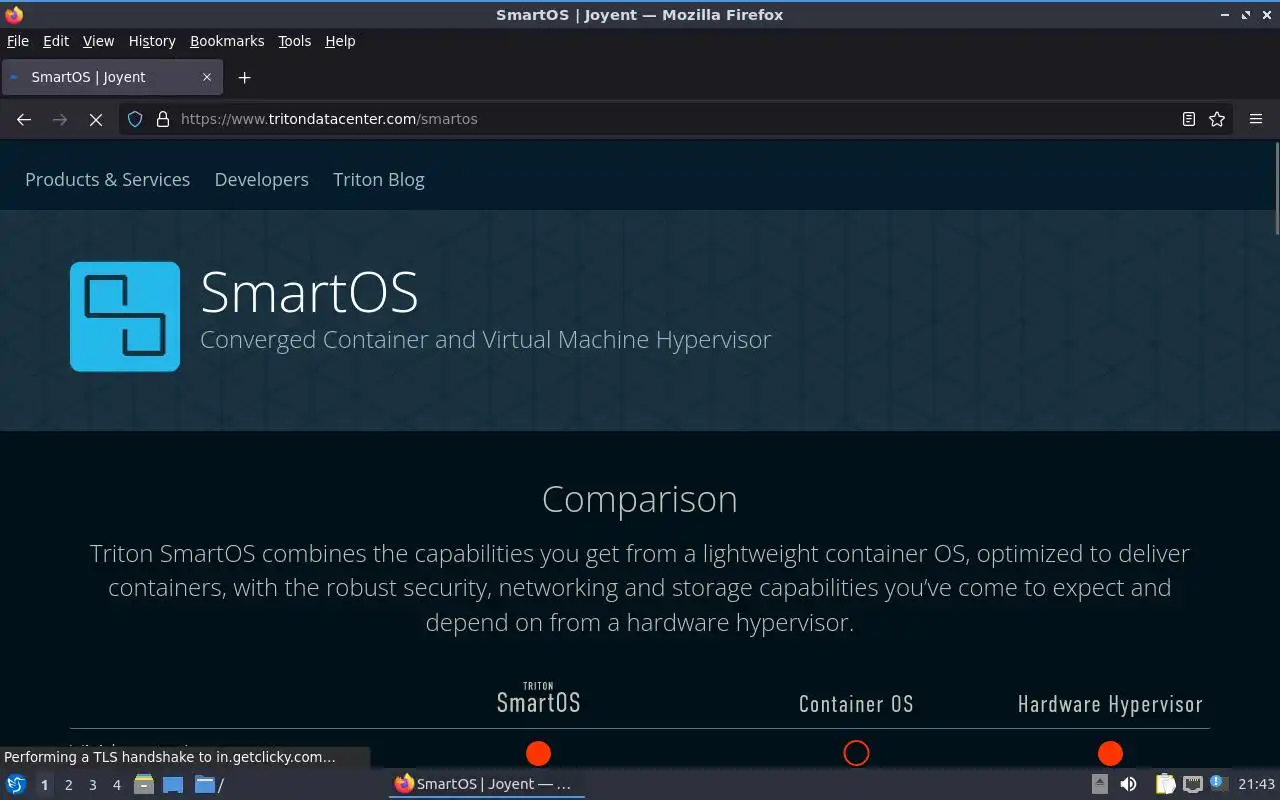Open tracking protection shield info
Viewport: 1280px width, 800px height.
point(135,119)
